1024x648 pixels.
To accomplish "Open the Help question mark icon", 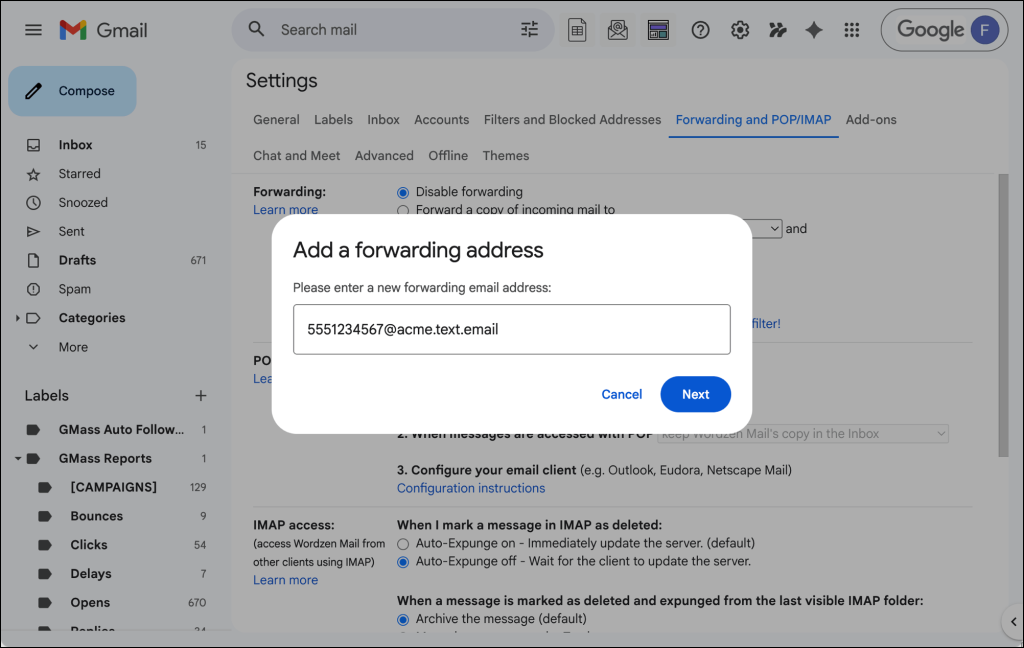I will (701, 30).
